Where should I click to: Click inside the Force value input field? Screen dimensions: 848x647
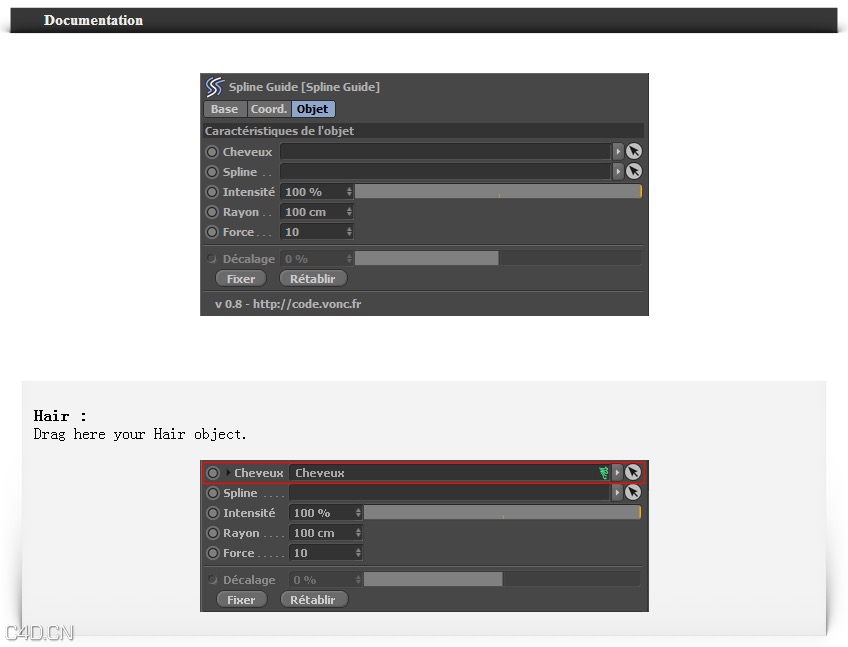315,231
